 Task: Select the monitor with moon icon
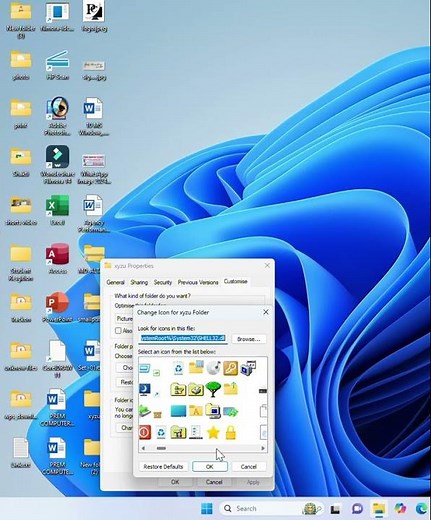(145, 389)
